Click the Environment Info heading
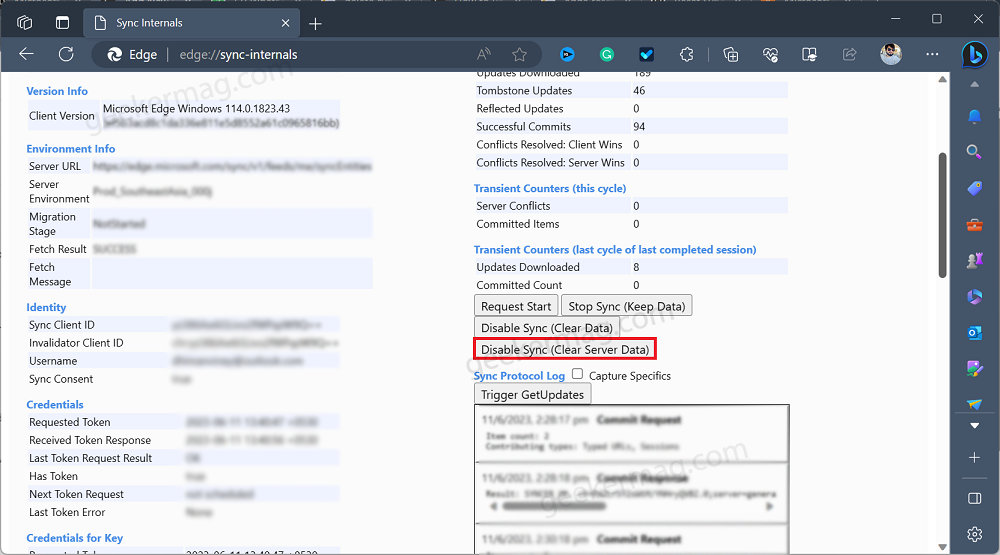 click(x=71, y=149)
